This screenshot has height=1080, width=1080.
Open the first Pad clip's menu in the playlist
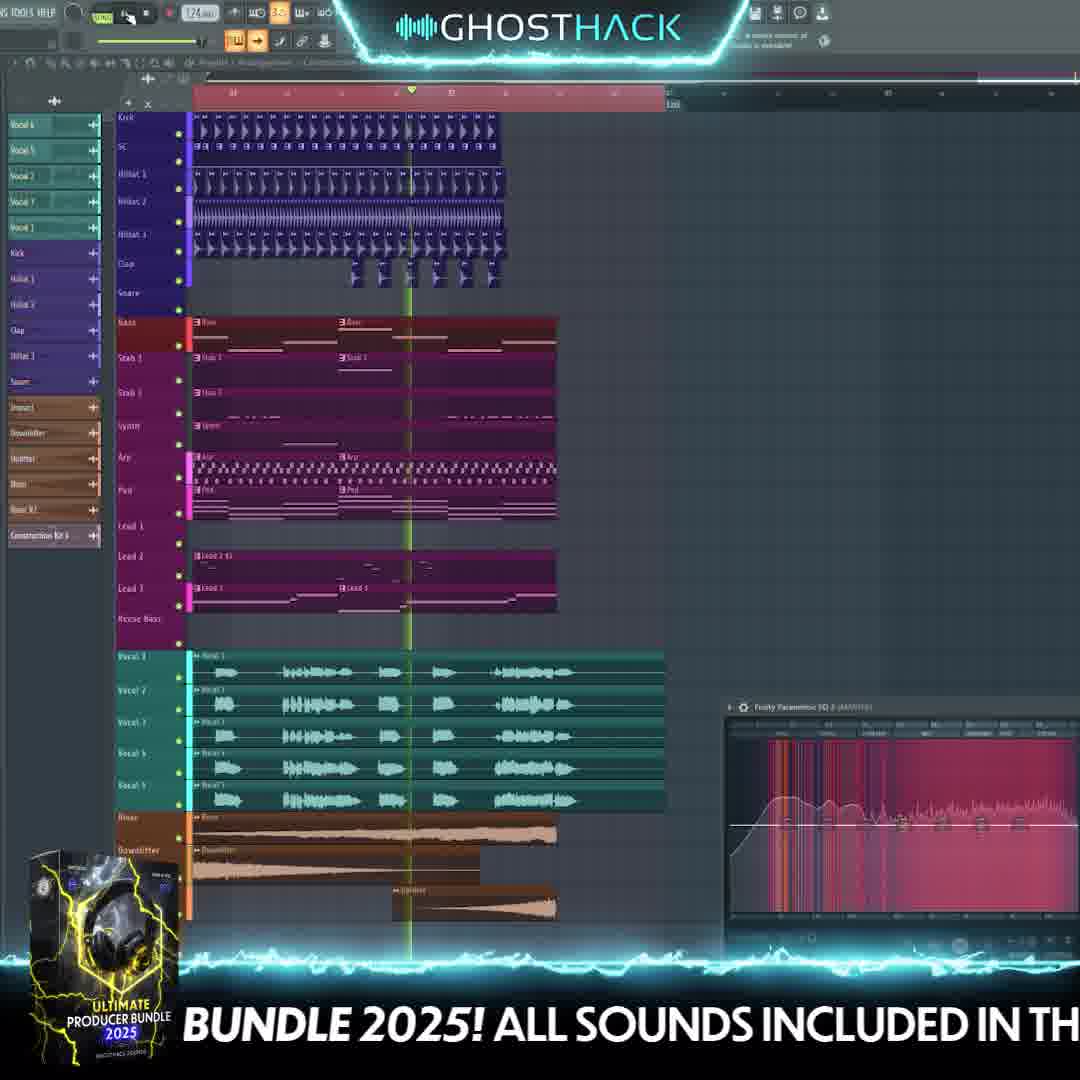pyautogui.click(x=197, y=490)
